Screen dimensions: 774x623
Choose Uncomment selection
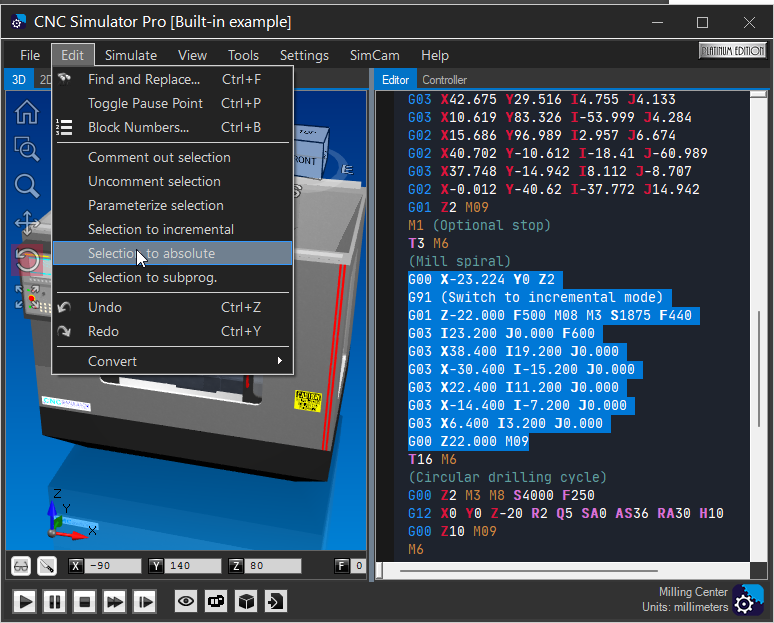coord(172,181)
